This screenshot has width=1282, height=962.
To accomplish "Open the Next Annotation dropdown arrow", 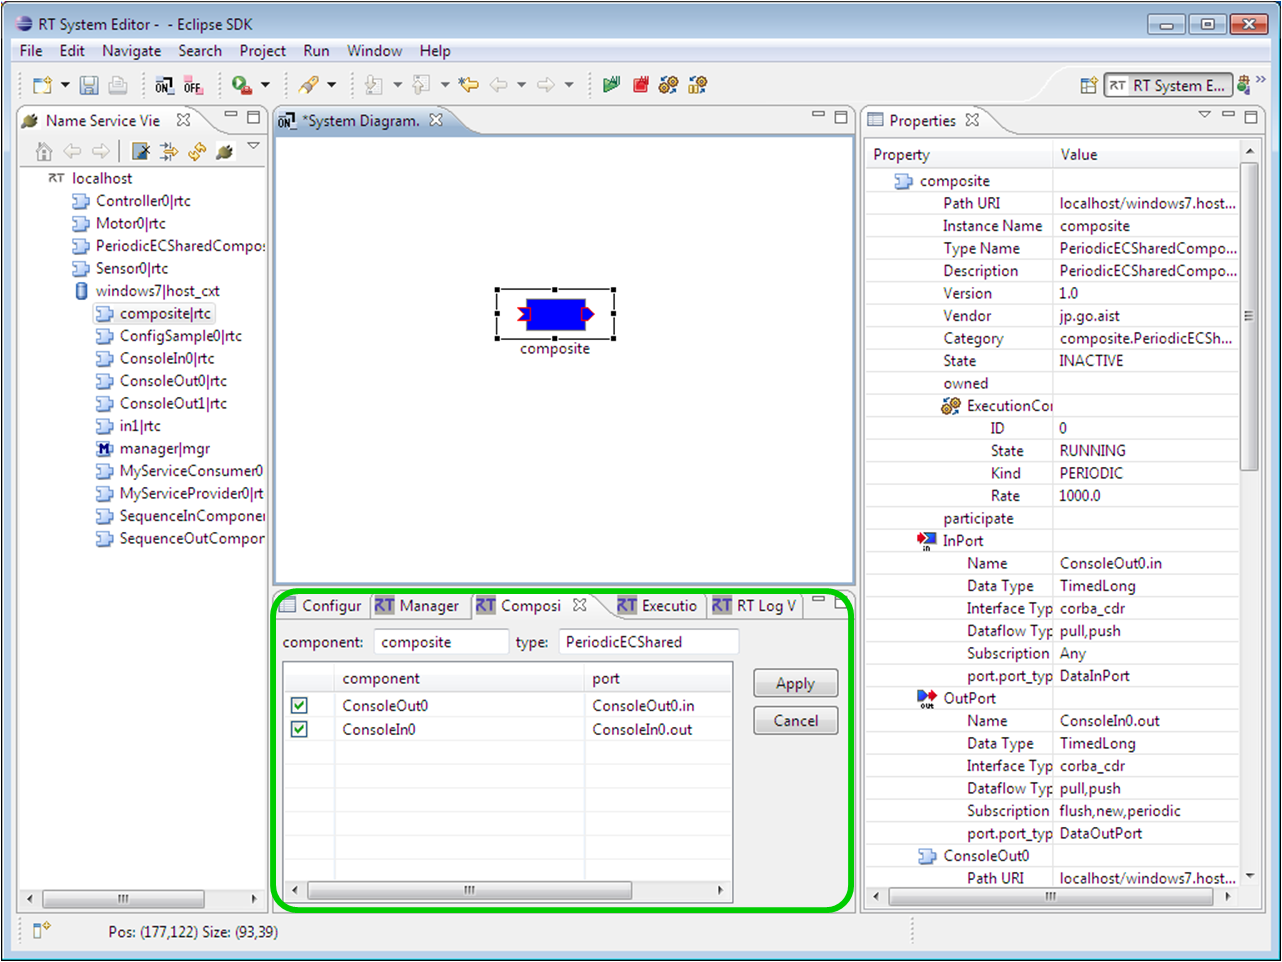I will 397,85.
